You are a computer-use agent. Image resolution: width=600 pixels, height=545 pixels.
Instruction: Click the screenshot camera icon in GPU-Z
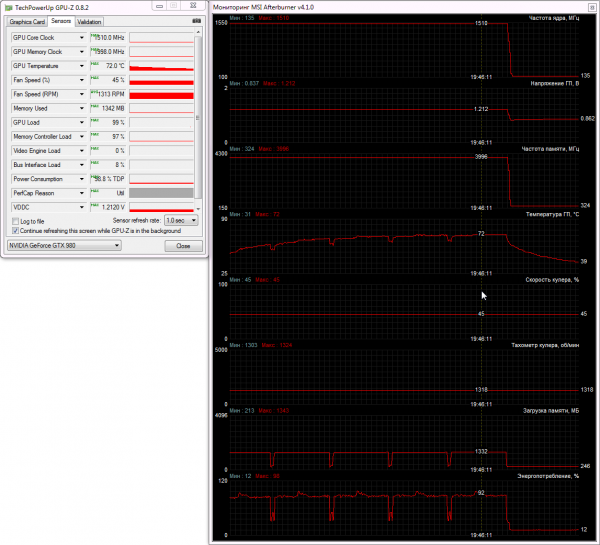[197, 21]
